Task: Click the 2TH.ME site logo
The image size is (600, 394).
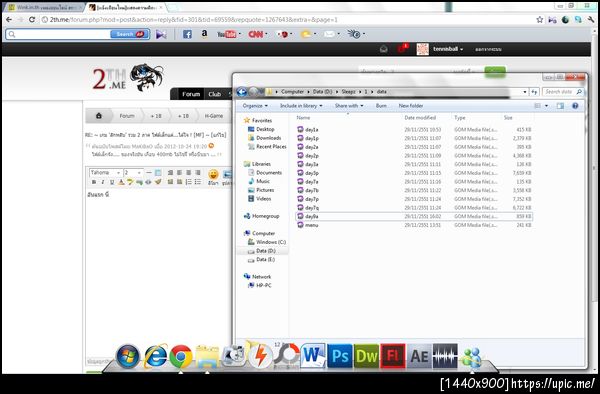Action: [127, 78]
